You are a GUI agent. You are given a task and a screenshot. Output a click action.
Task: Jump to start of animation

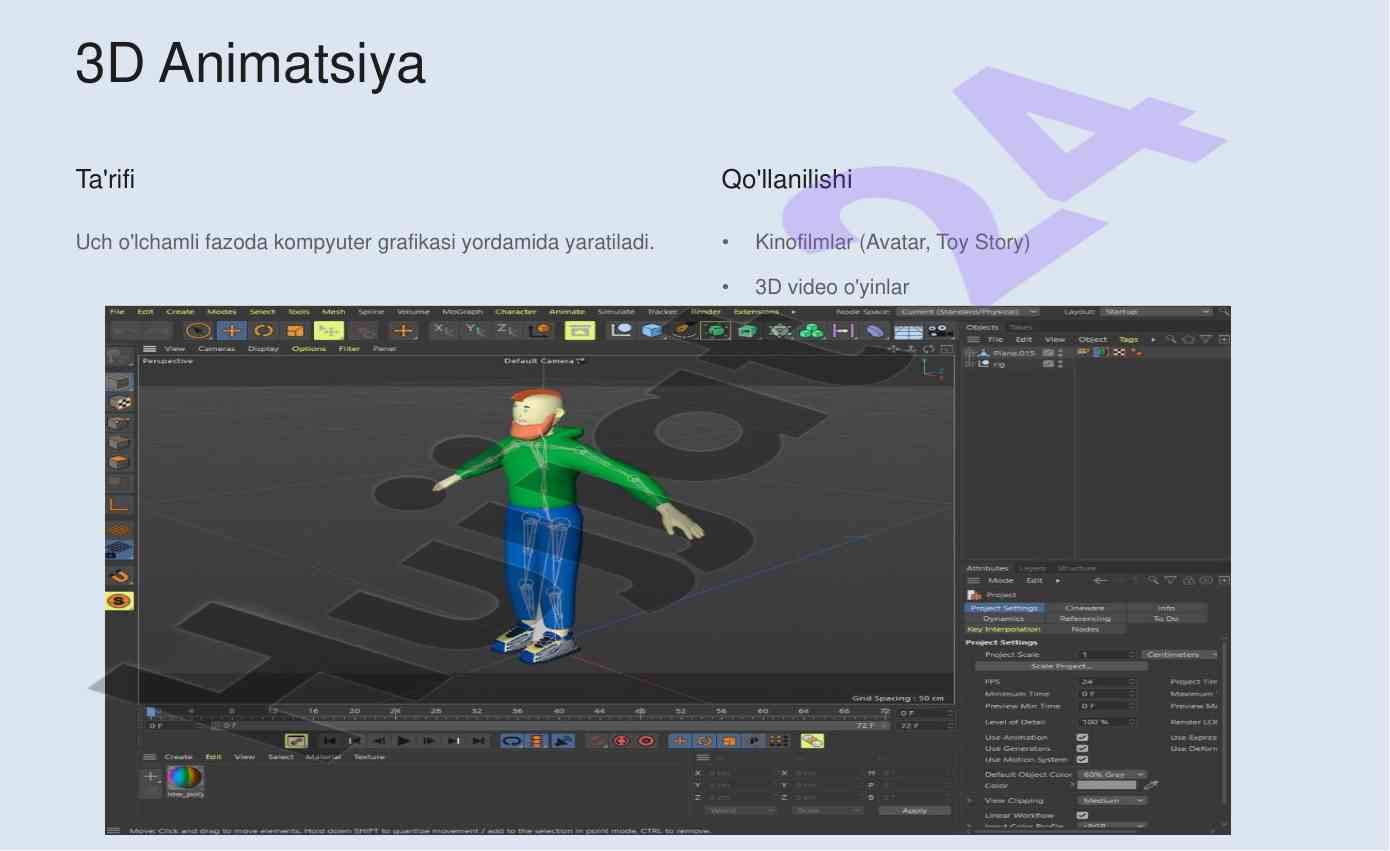pos(329,741)
